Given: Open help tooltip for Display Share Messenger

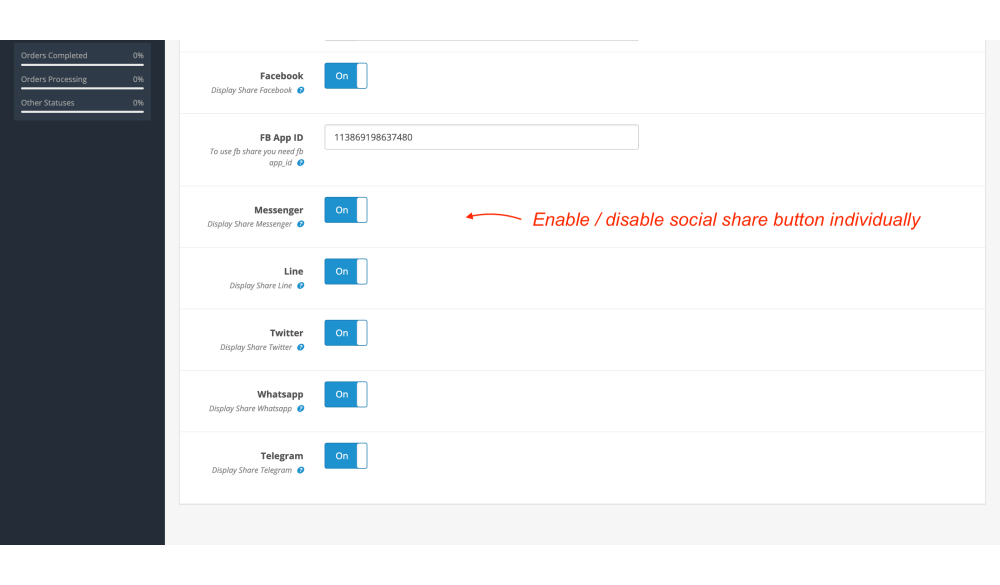Looking at the screenshot, I should (300, 225).
